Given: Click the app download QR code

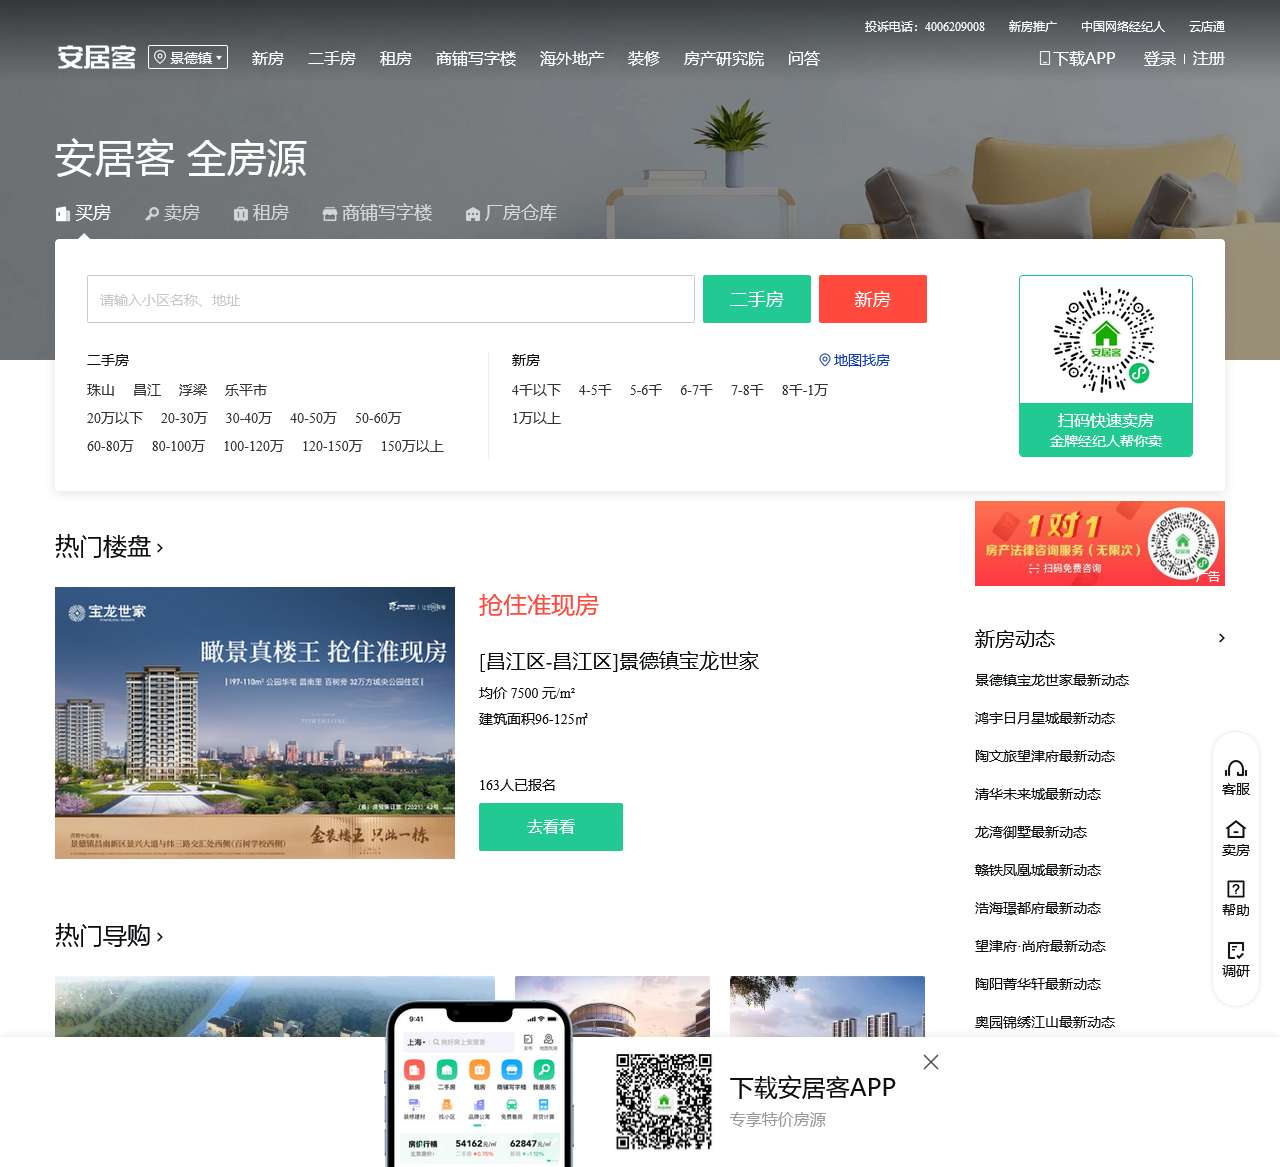Looking at the screenshot, I should pos(664,1102).
